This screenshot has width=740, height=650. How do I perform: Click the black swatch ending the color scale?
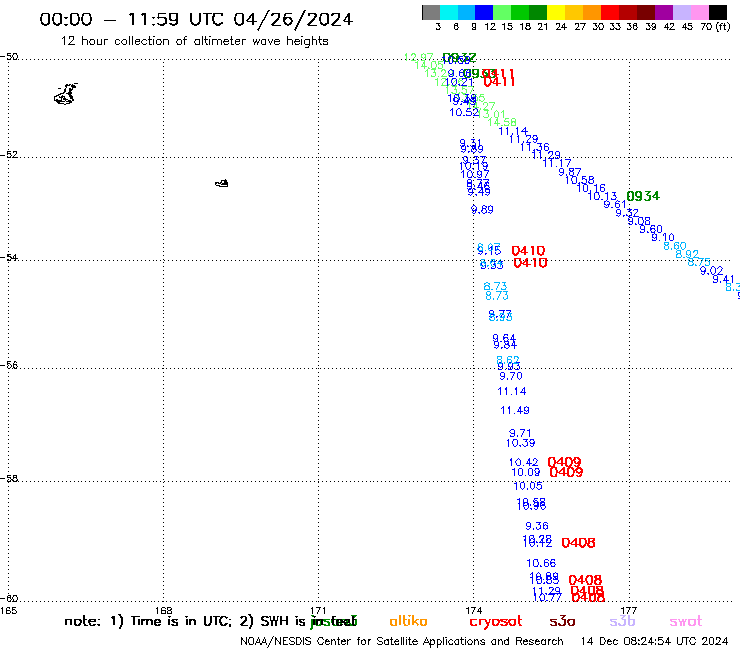click(718, 12)
